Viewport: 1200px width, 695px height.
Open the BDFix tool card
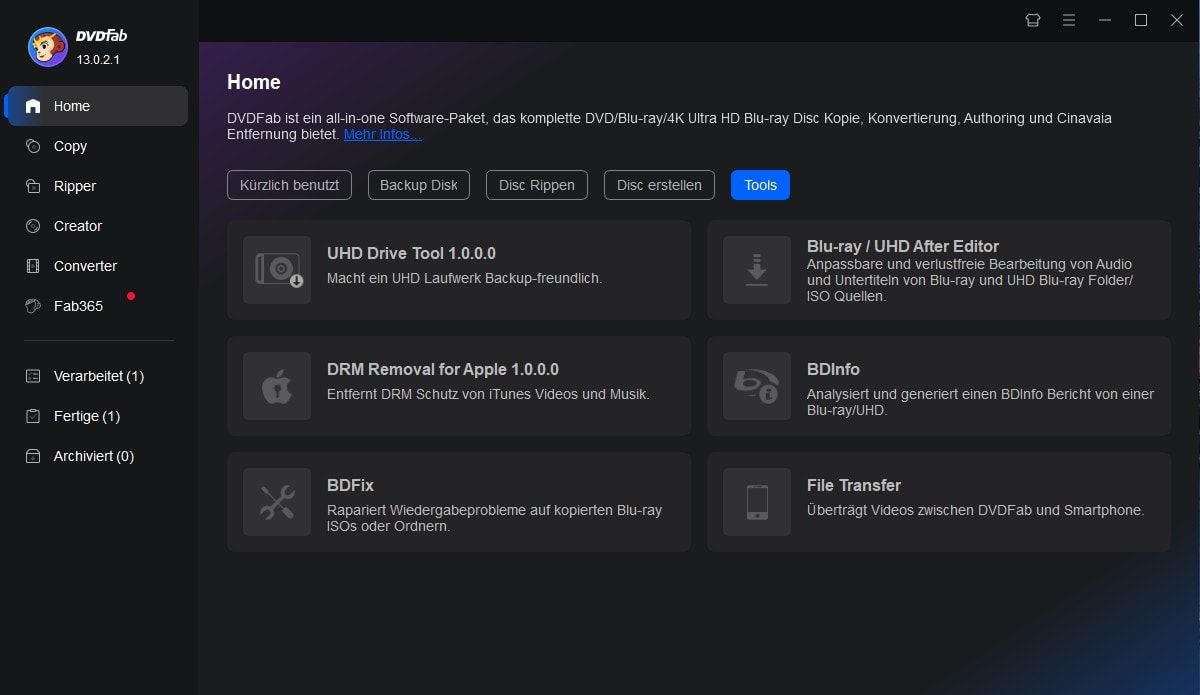point(459,502)
